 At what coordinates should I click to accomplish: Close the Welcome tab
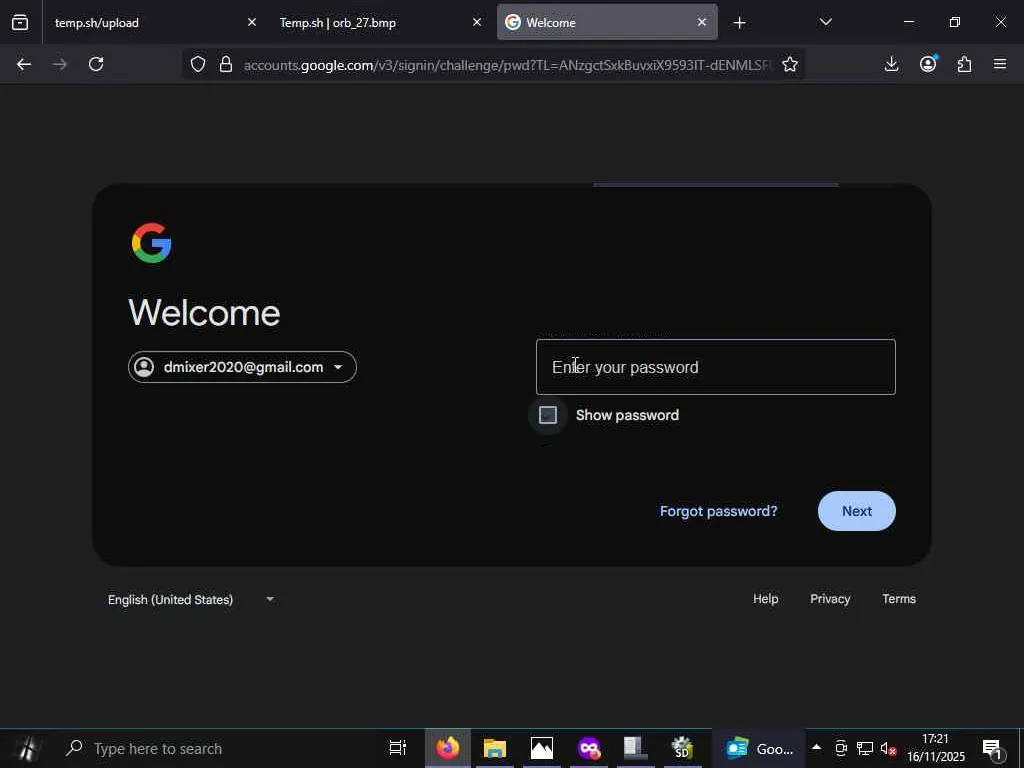coord(701,22)
